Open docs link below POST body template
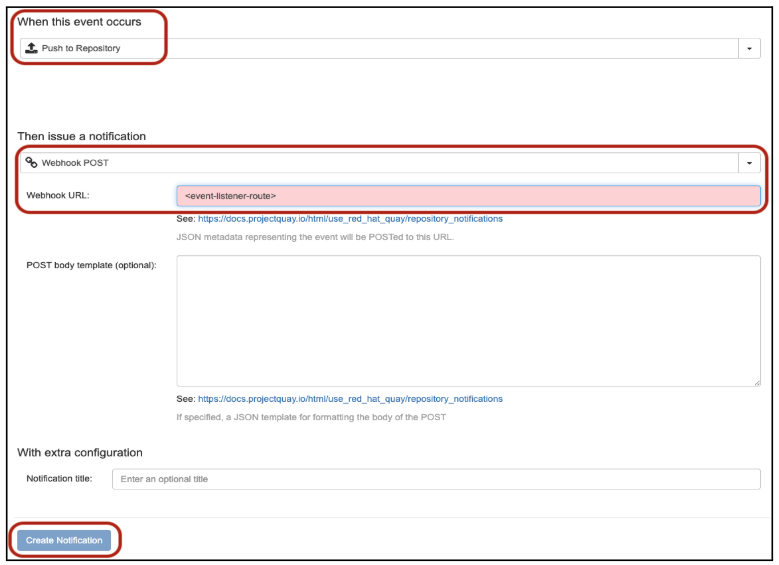This screenshot has width=779, height=565. 350,399
